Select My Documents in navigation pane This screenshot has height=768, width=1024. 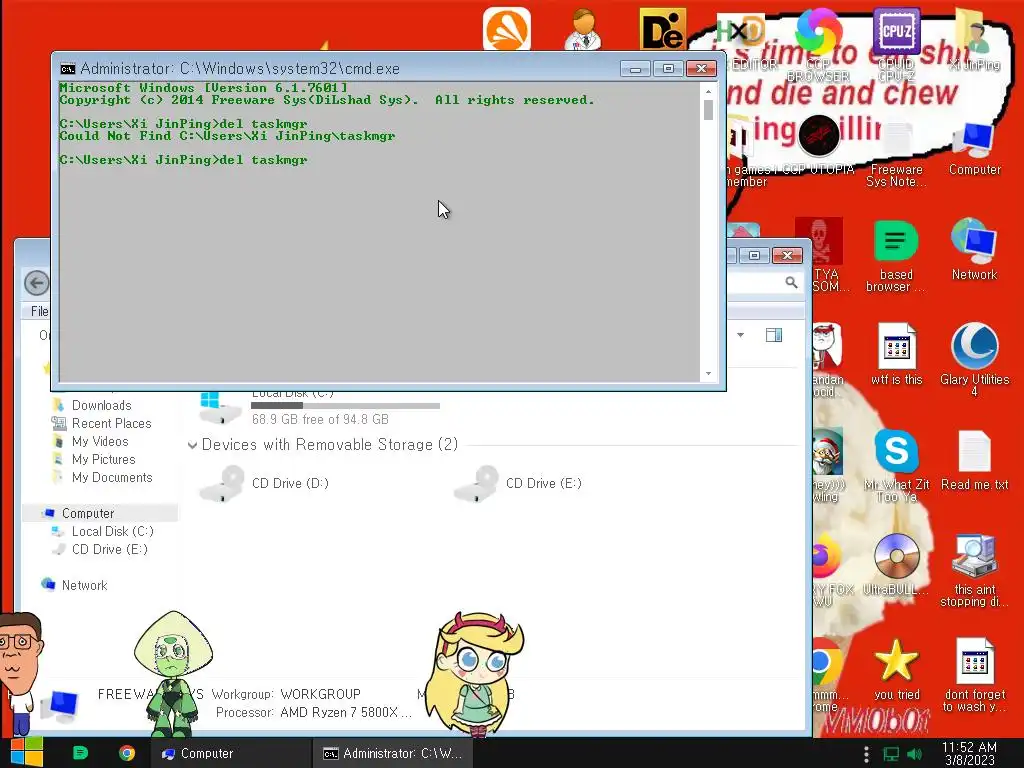(x=112, y=477)
